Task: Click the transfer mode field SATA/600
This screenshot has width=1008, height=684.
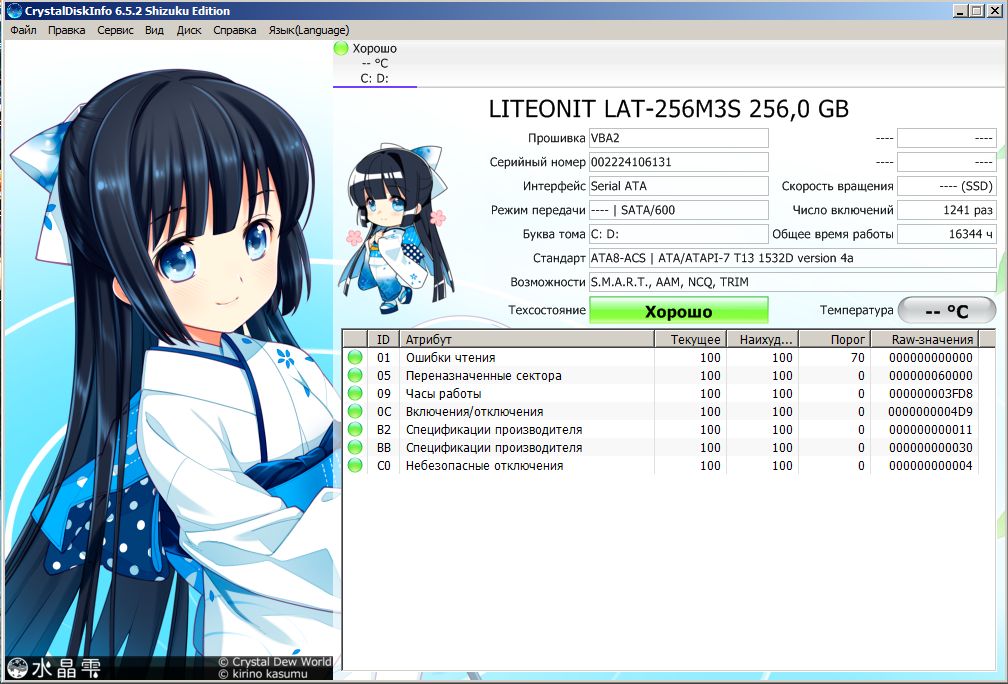Action: point(679,210)
